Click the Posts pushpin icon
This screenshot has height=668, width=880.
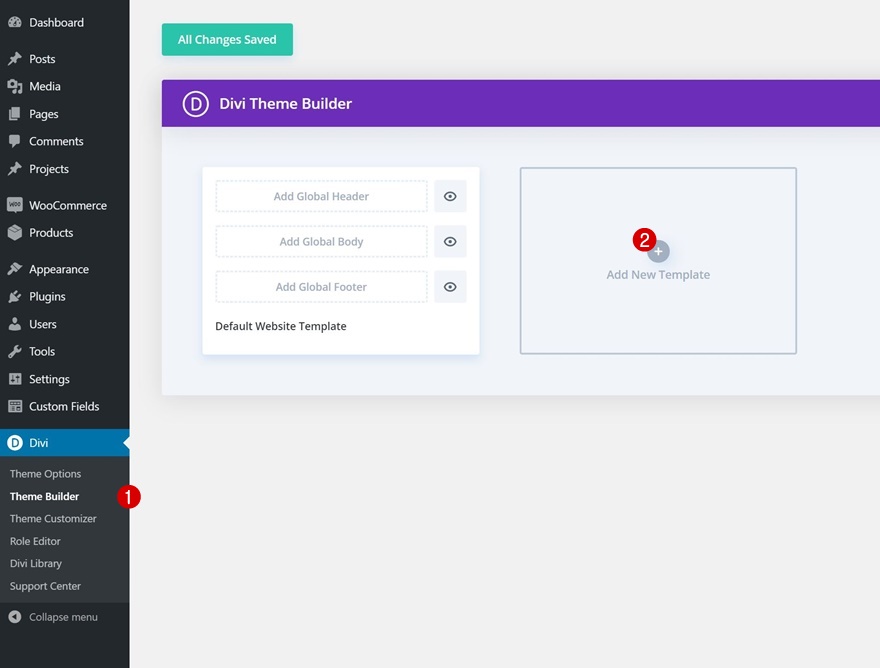(x=15, y=58)
